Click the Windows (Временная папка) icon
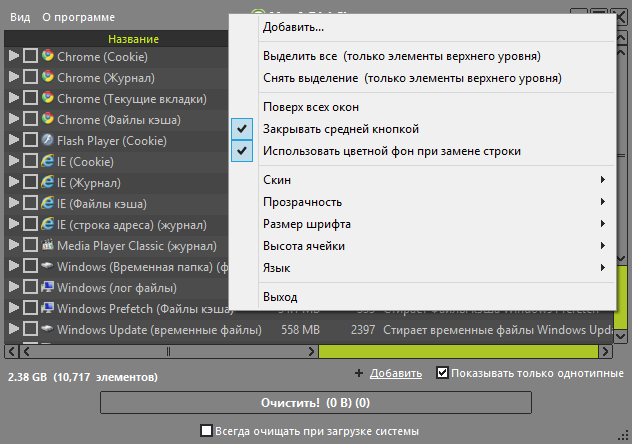633x445 pixels. [x=48, y=266]
